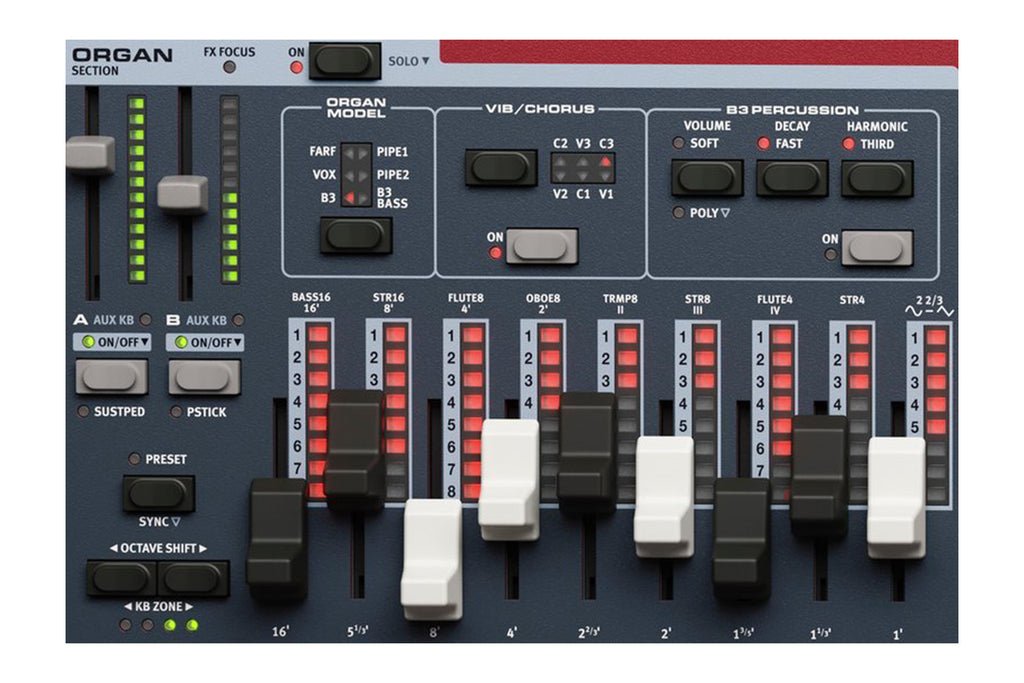
Task: Toggle the Vib/Chorus ON button
Action: [541, 246]
